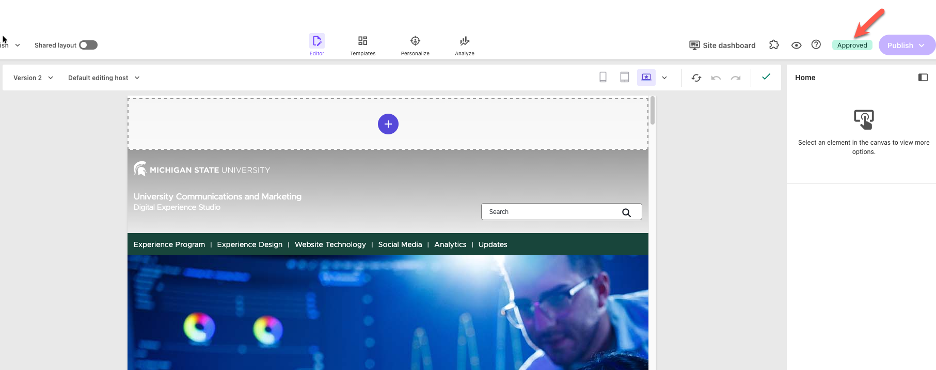Click the Home title in right panel
Viewport: 936px width, 370px height.
(805, 78)
